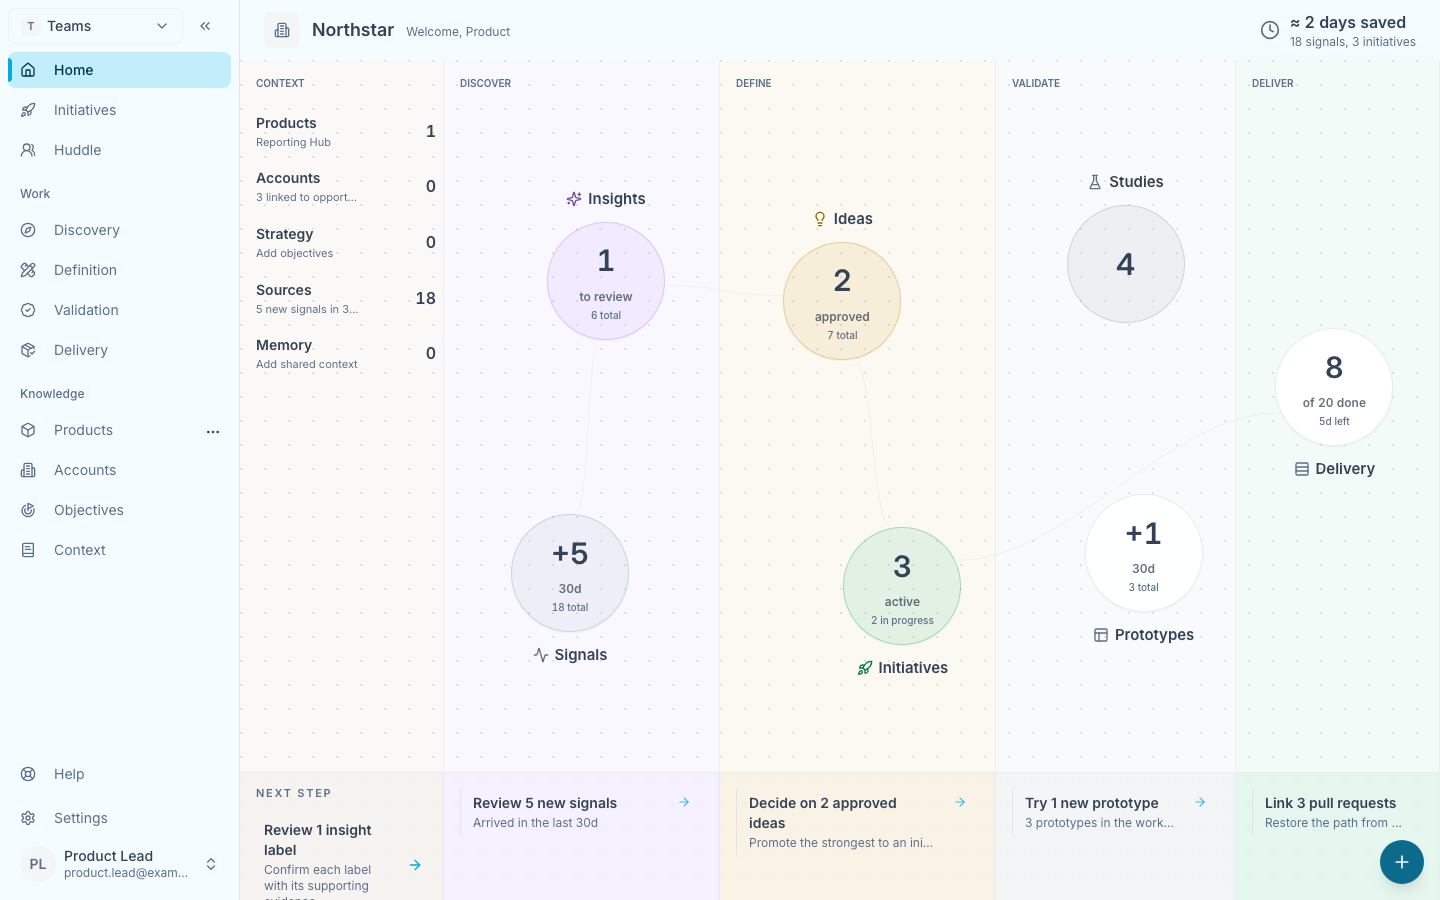Open the Memory Add shared context row
The width and height of the screenshot is (1440, 900).
pos(345,354)
